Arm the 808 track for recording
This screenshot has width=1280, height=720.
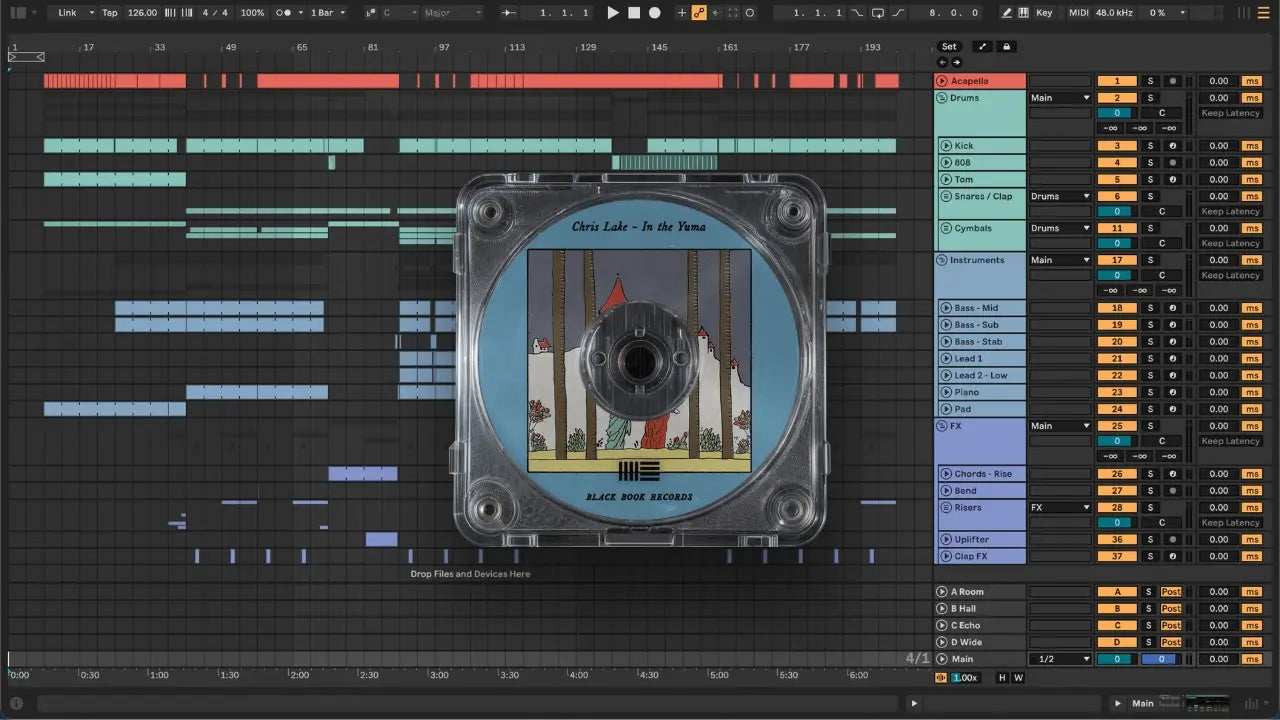(1171, 163)
